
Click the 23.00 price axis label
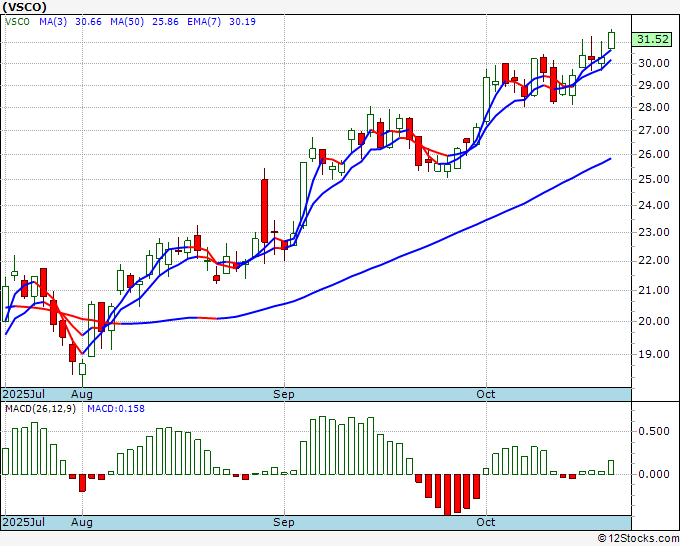pos(653,232)
